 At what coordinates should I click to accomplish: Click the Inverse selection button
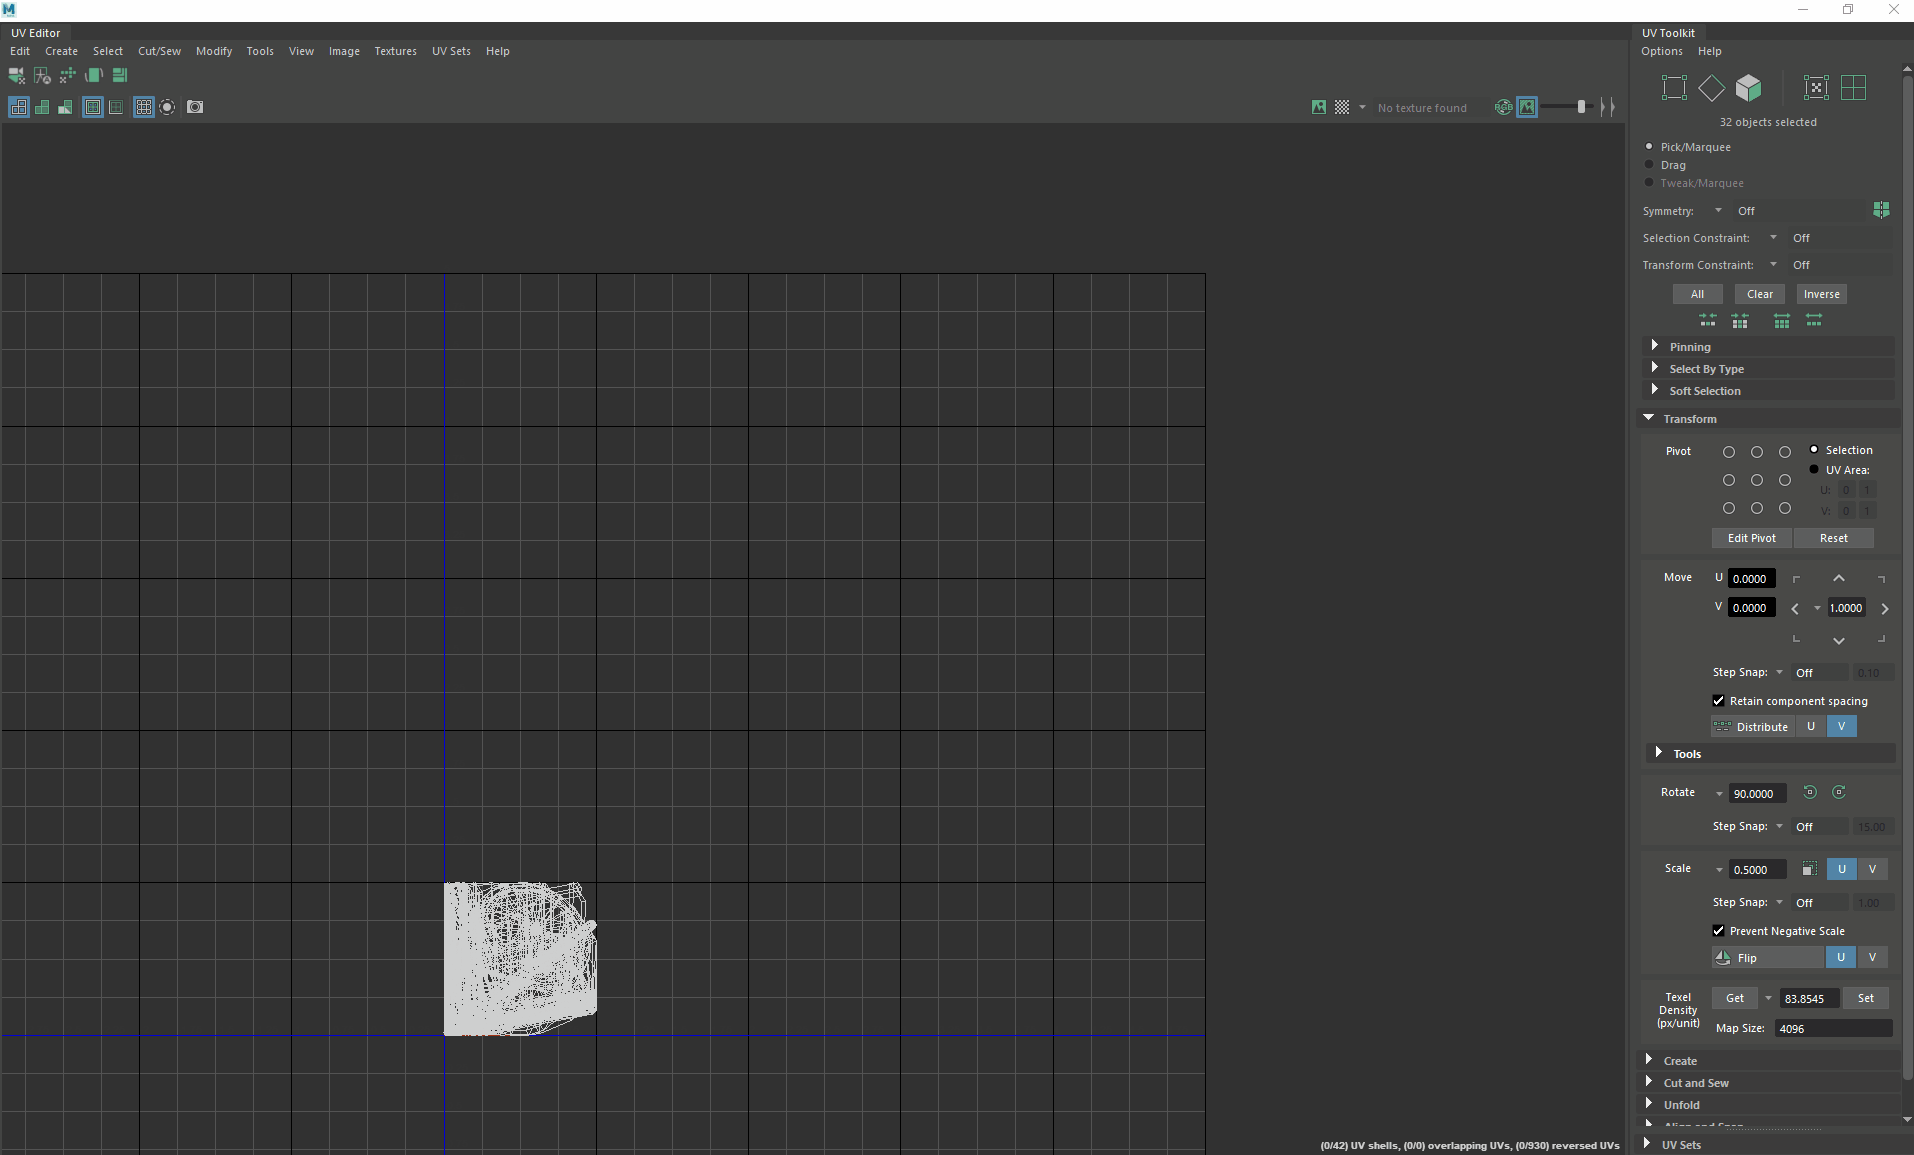1822,294
